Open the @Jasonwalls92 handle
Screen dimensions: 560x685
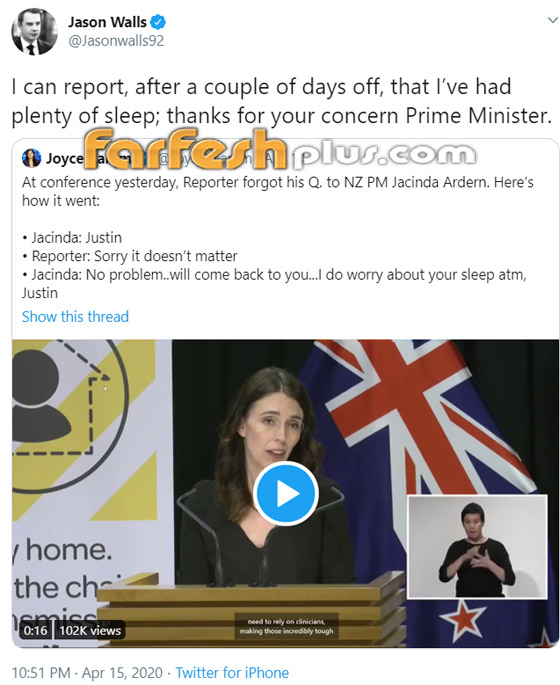point(116,41)
